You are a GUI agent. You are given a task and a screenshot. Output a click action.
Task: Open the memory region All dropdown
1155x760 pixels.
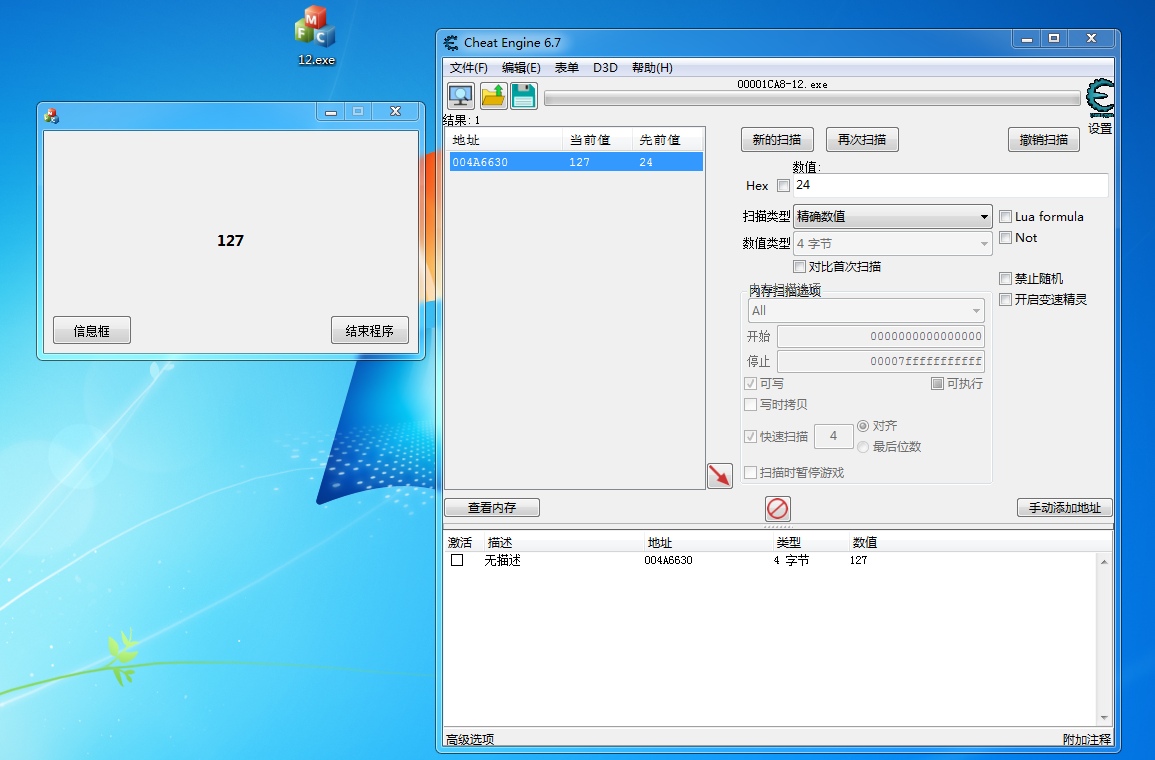pyautogui.click(x=866, y=311)
